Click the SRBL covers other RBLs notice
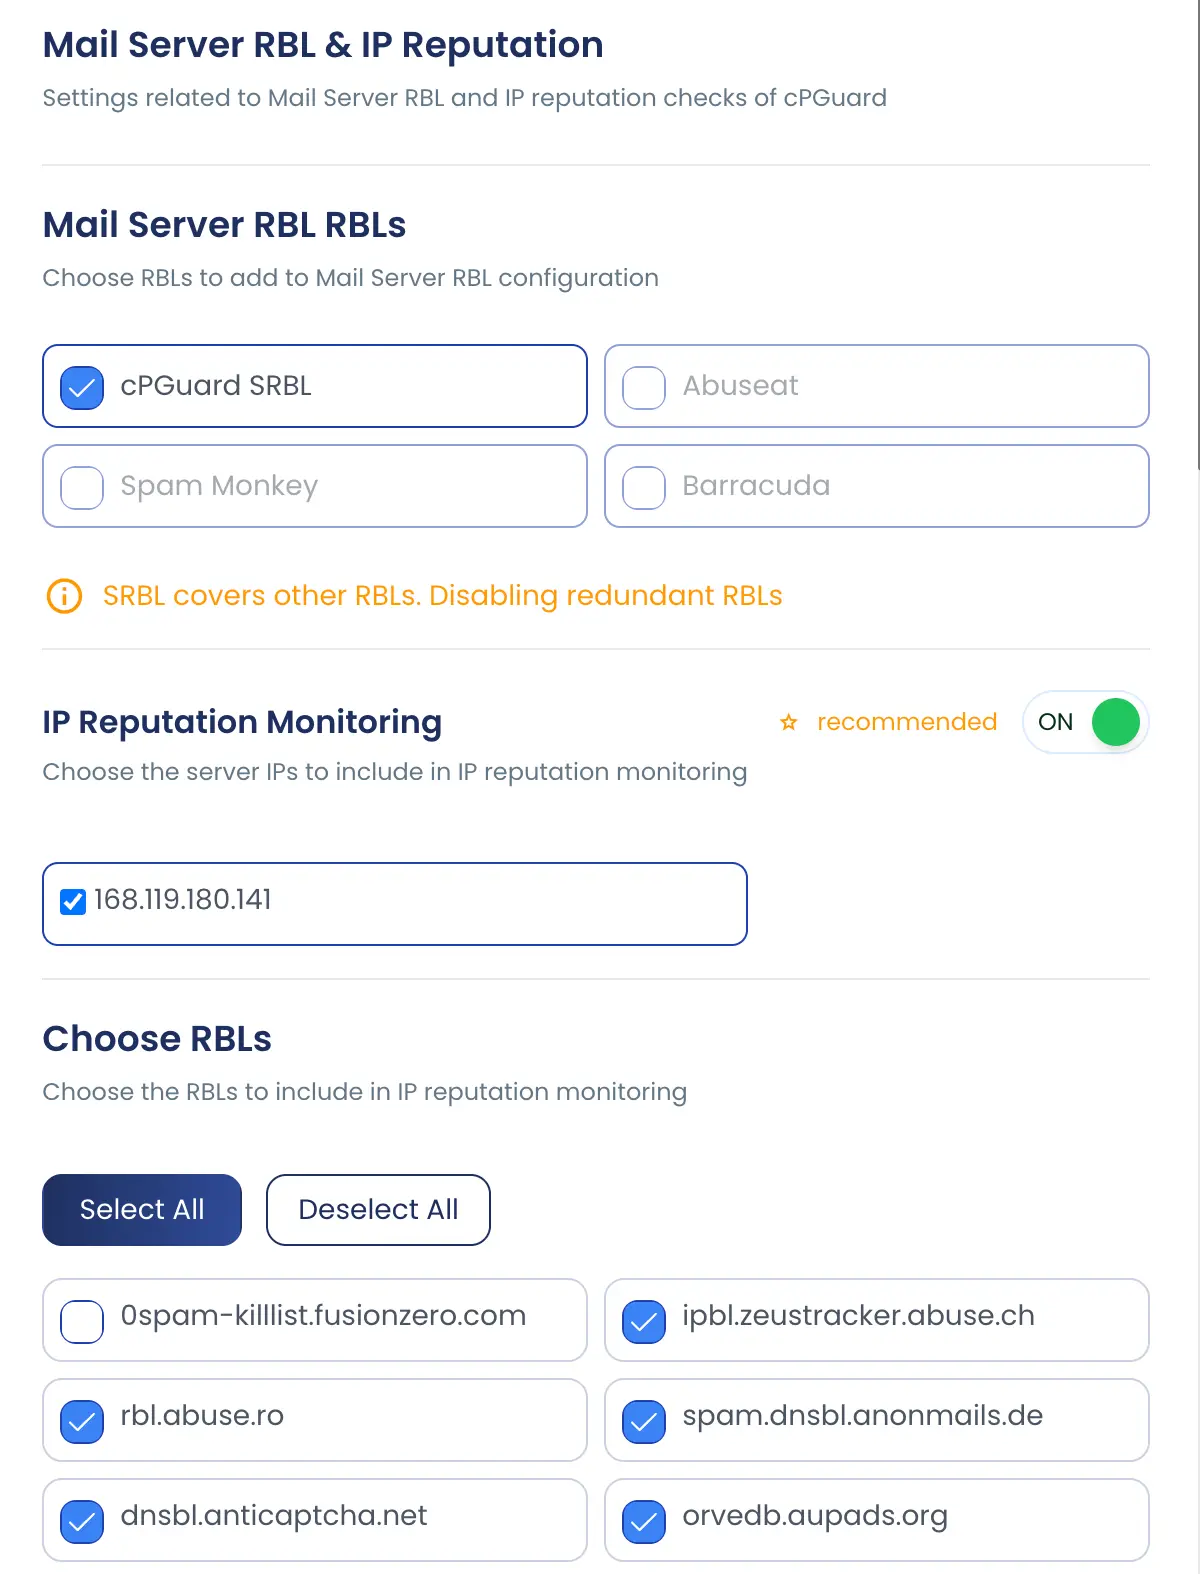Viewport: 1200px width, 1574px height. click(x=442, y=596)
